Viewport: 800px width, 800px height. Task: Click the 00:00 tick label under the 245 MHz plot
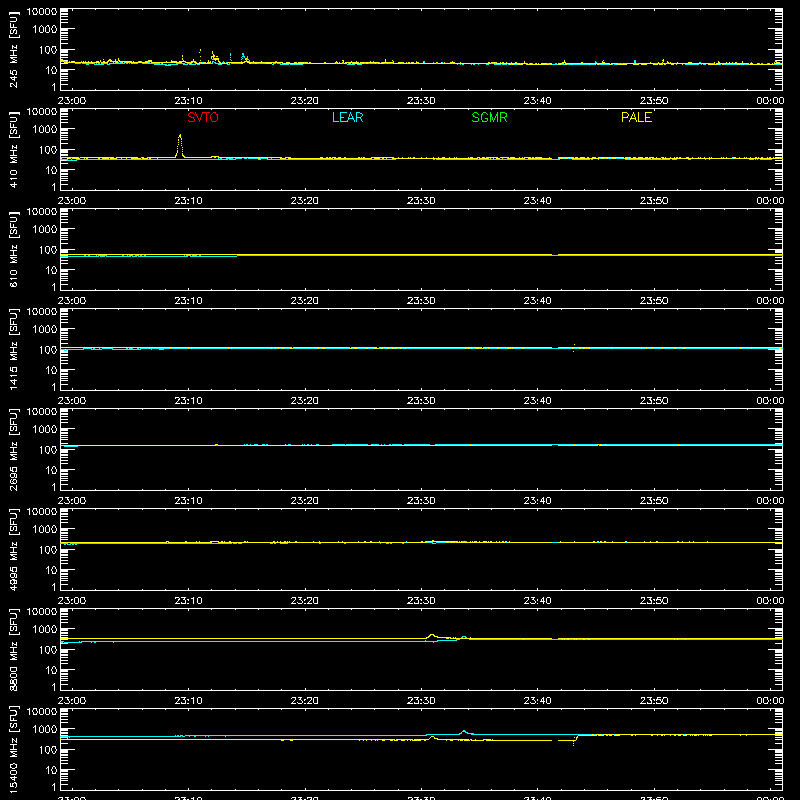[770, 101]
